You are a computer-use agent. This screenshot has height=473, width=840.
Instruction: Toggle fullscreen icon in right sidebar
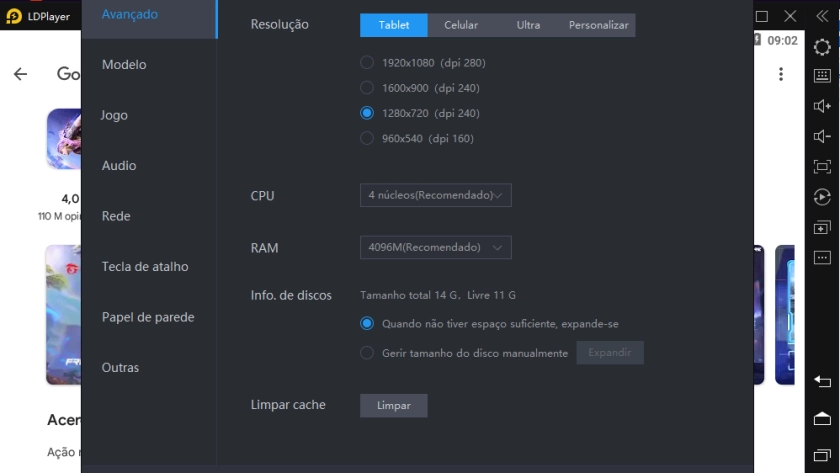822,167
